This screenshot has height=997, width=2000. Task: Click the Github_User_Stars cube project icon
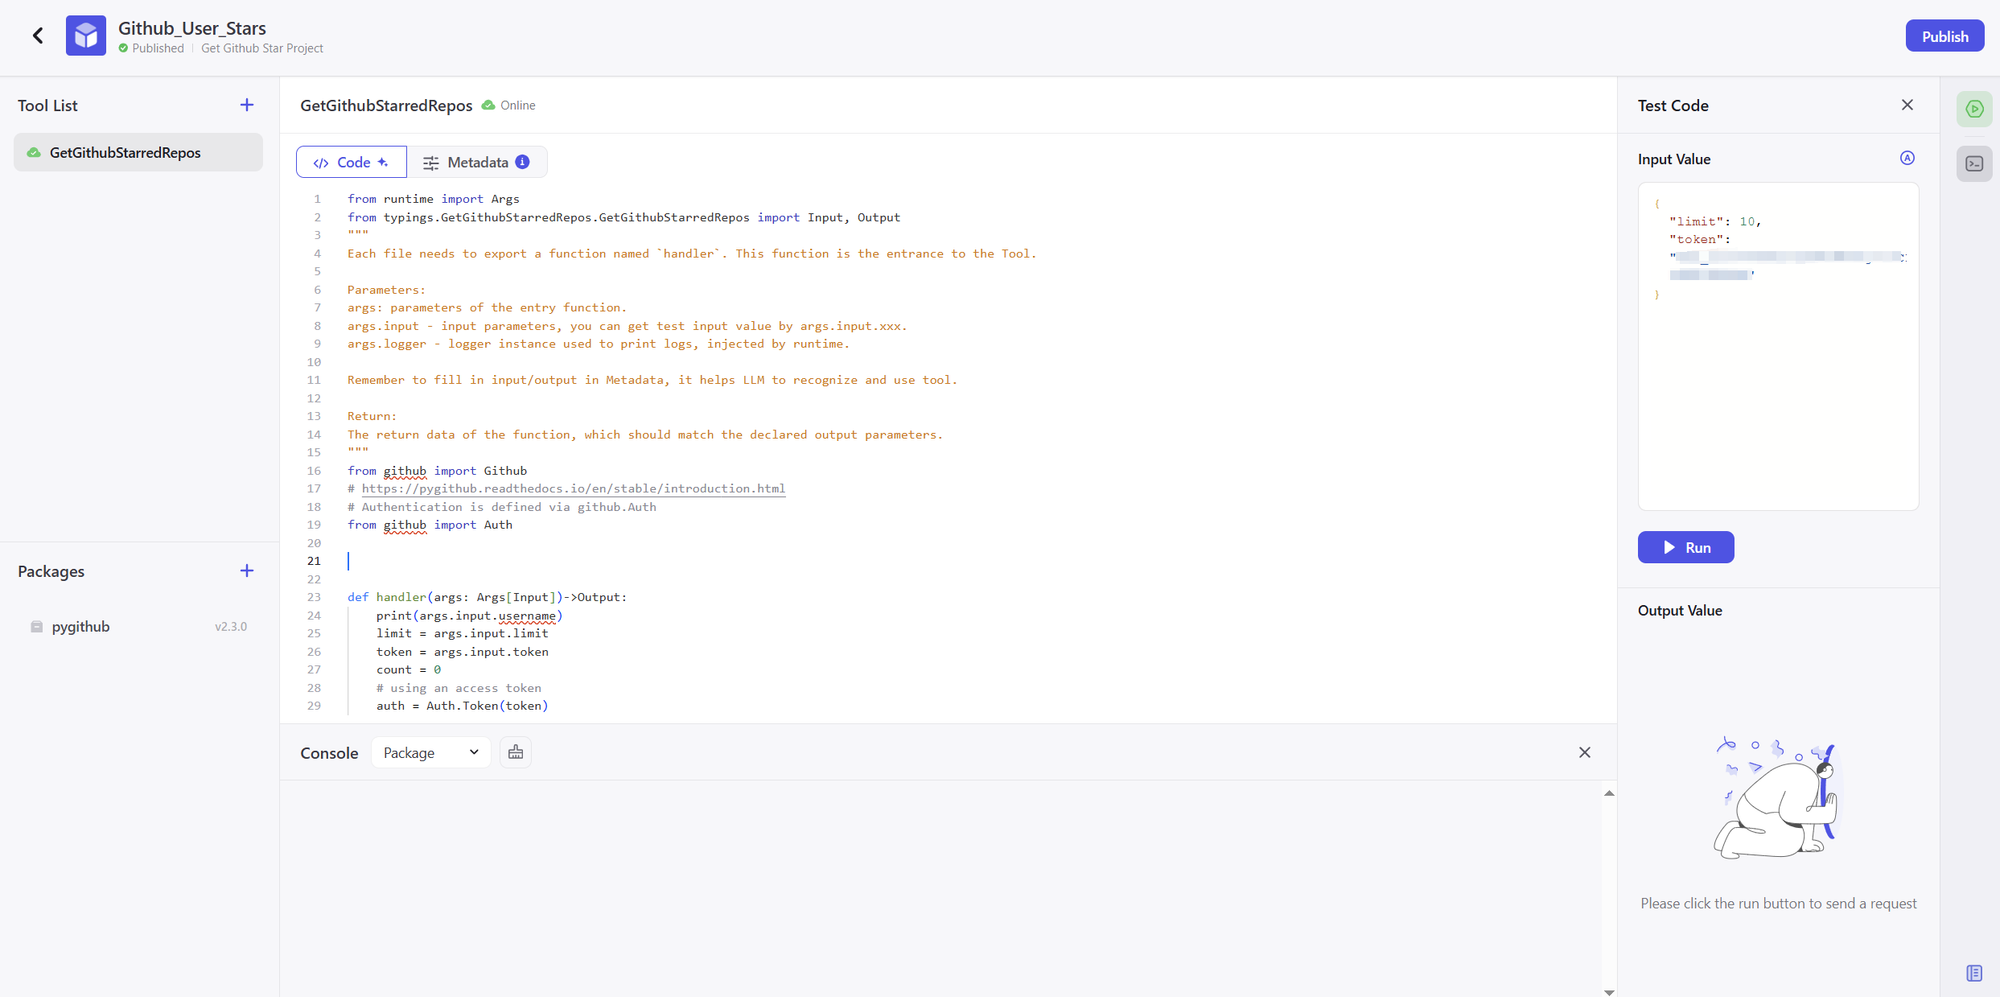86,36
